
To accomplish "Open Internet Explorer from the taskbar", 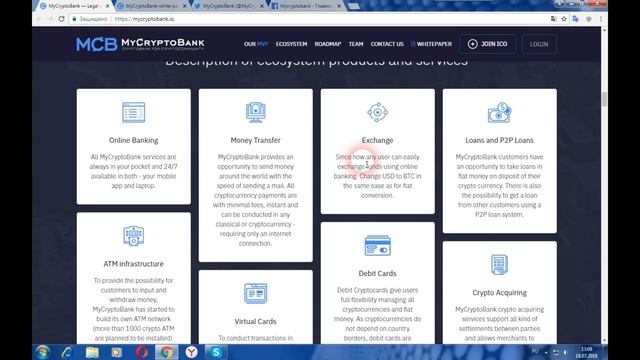I will [x=67, y=352].
